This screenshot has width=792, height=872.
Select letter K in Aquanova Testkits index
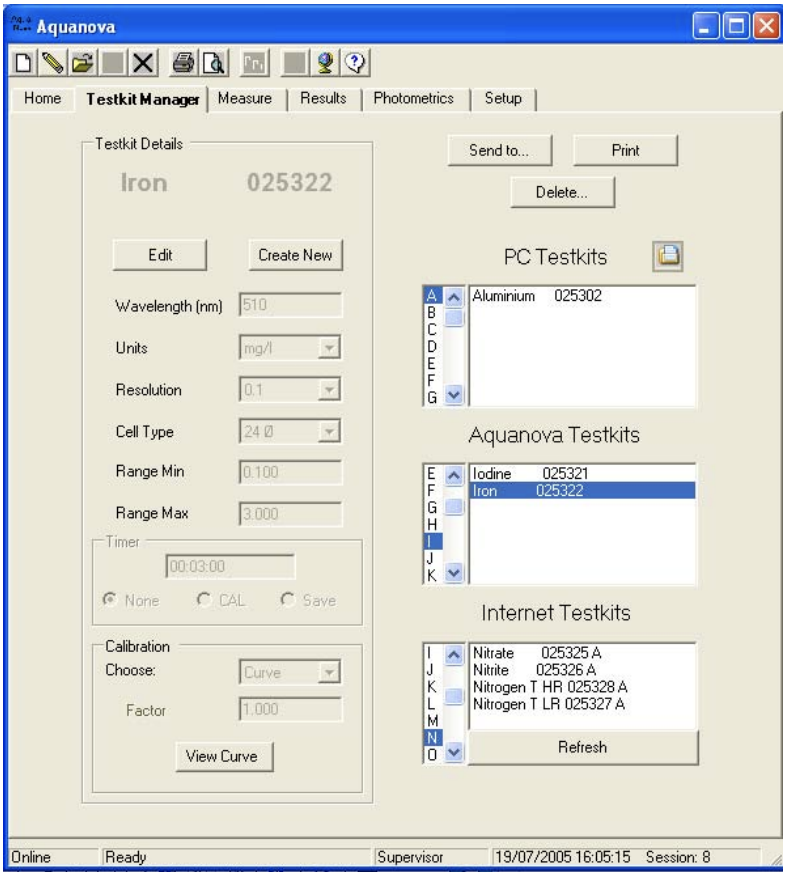pyautogui.click(x=432, y=575)
